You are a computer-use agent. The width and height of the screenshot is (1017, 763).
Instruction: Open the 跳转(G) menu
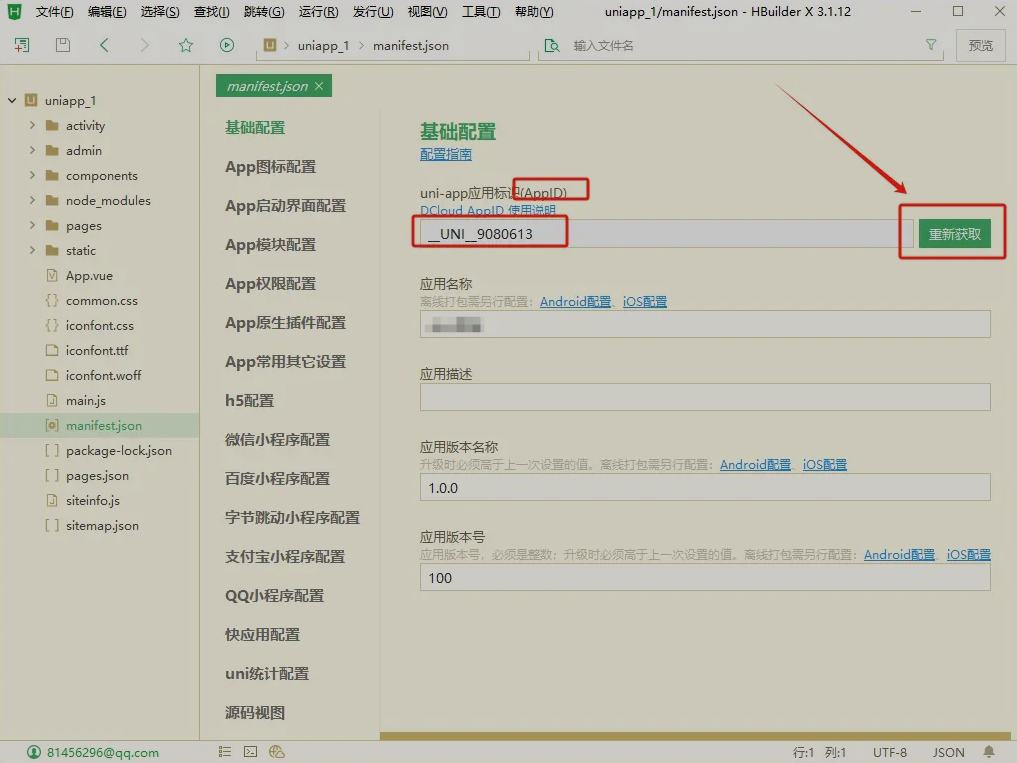[264, 12]
